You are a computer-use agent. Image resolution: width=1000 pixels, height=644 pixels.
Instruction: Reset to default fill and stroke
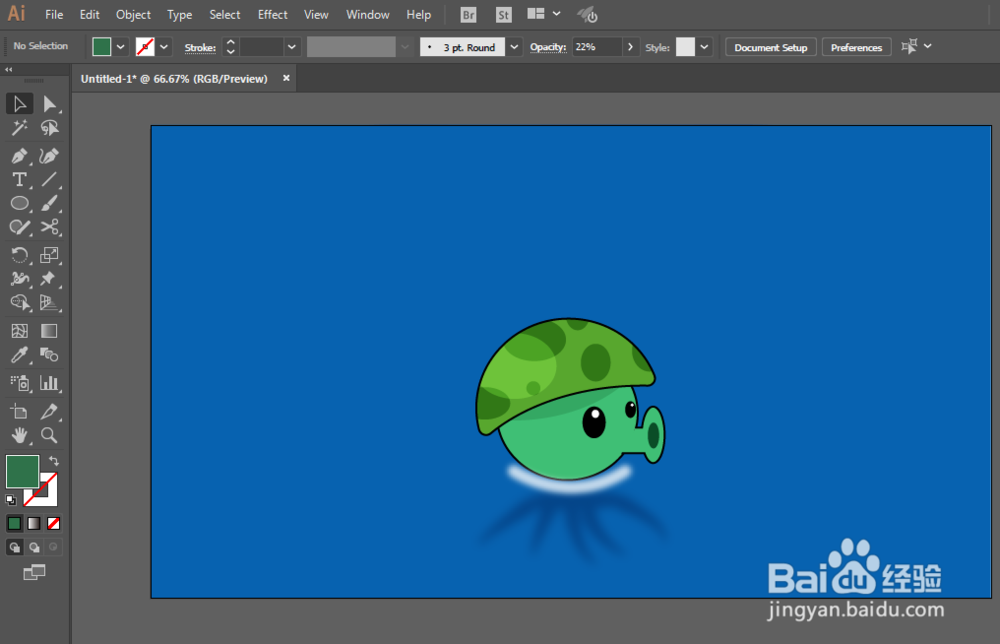click(11, 500)
